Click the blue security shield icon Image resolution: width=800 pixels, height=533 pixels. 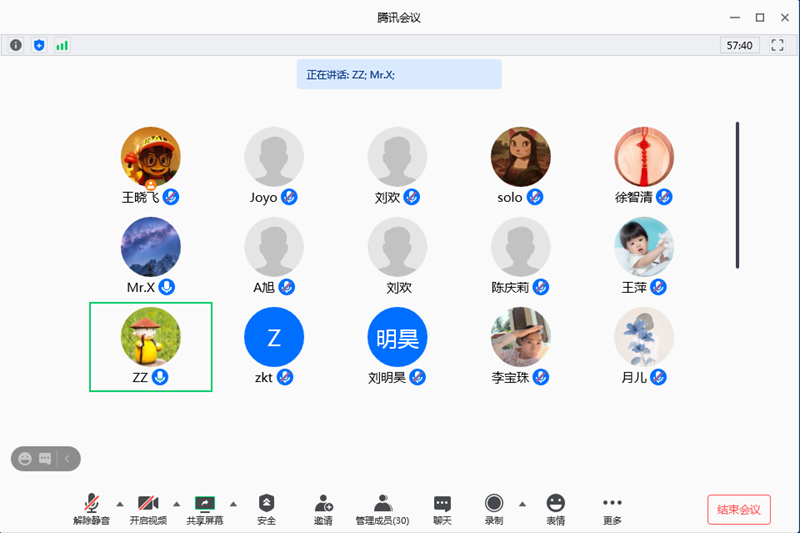[39, 45]
